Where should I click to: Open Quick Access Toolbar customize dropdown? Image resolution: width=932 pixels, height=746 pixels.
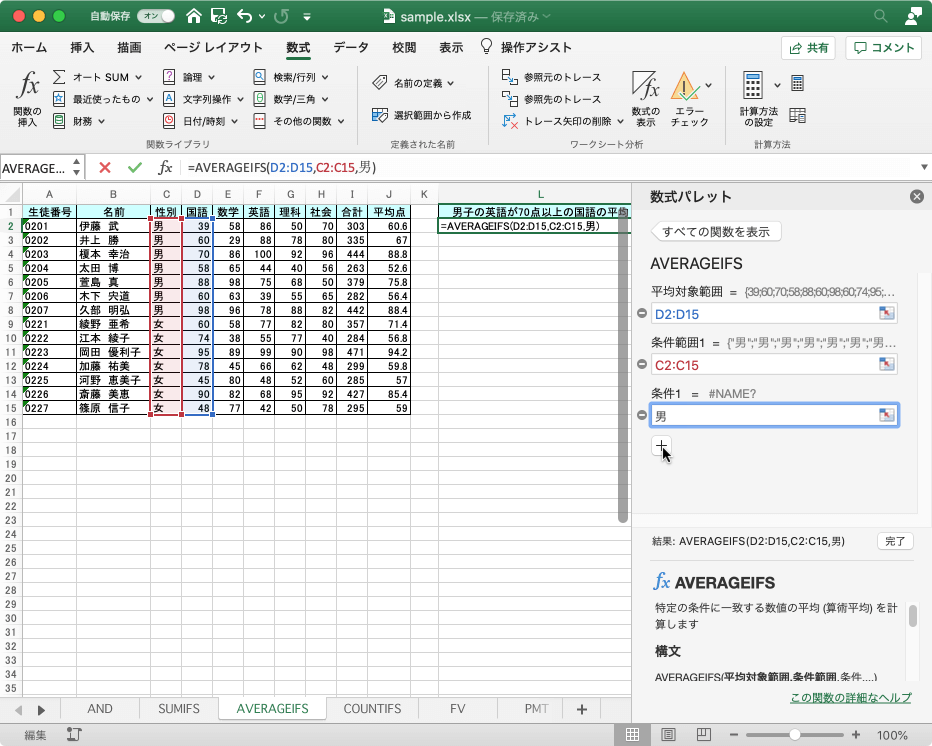tap(307, 17)
